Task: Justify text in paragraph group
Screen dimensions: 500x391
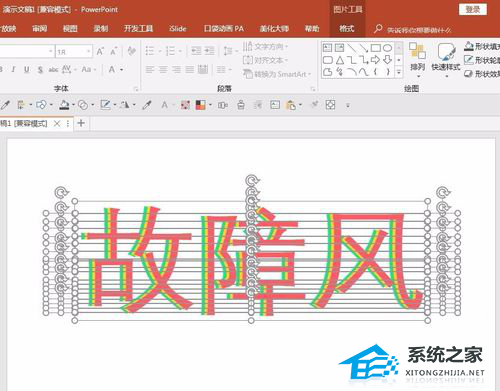Action: pos(190,69)
